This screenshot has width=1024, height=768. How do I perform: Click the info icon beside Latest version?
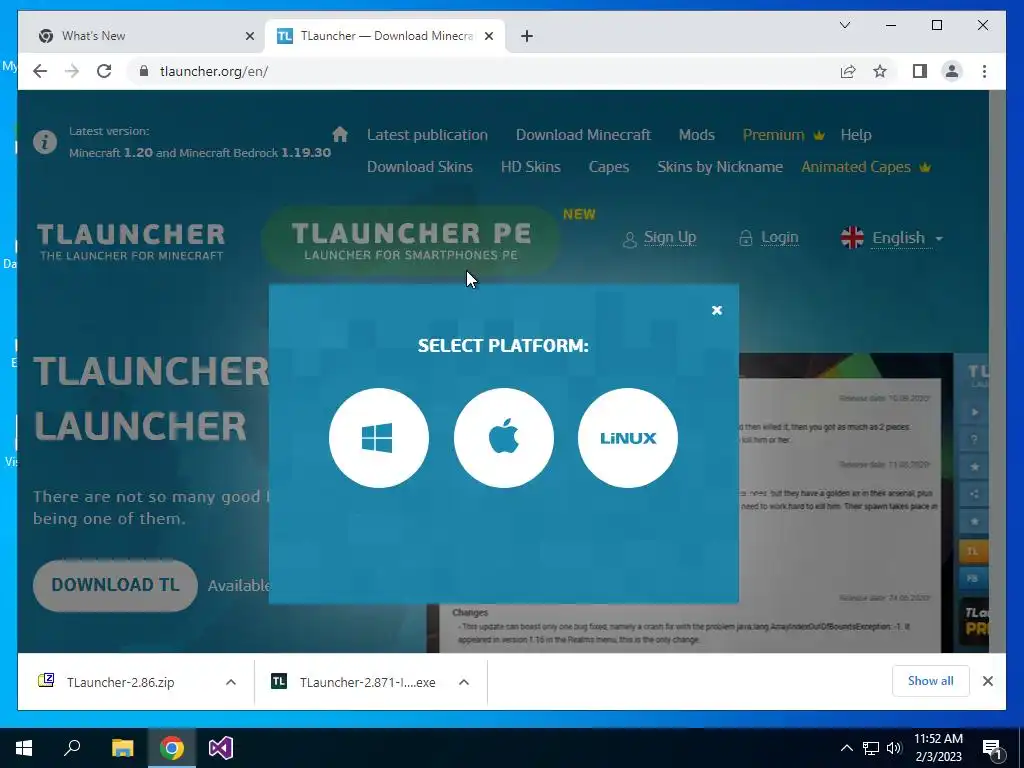pyautogui.click(x=45, y=142)
